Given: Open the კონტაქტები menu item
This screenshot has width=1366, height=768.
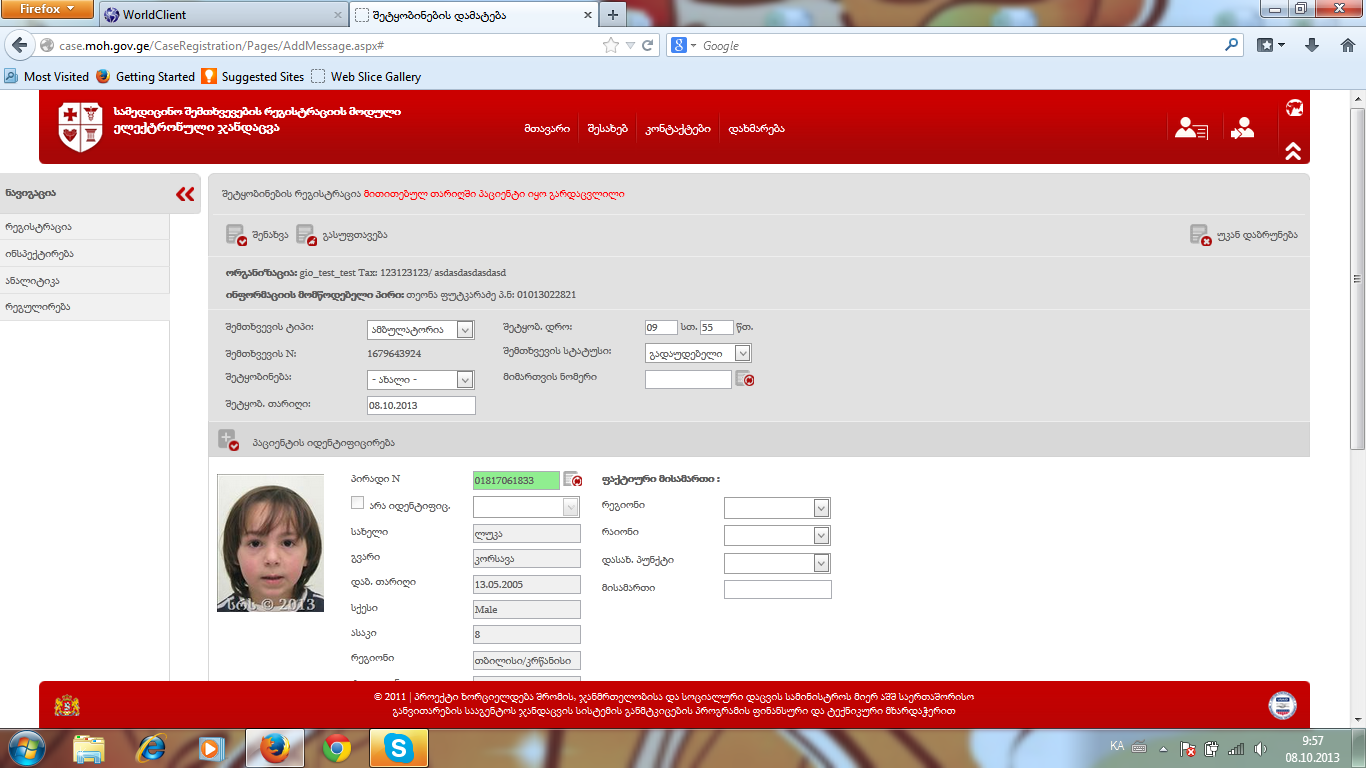Looking at the screenshot, I should [678, 129].
